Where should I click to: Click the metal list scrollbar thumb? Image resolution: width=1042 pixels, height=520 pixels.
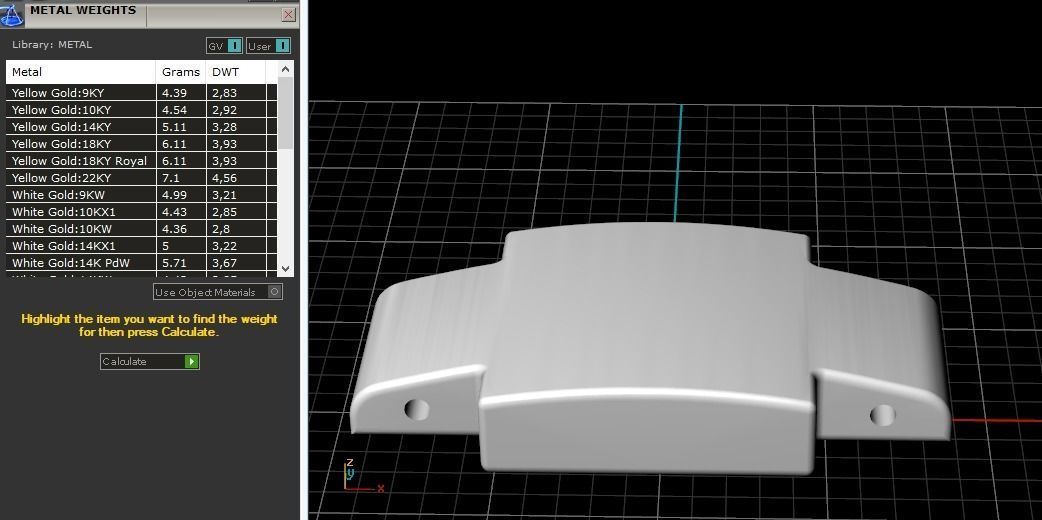click(286, 113)
